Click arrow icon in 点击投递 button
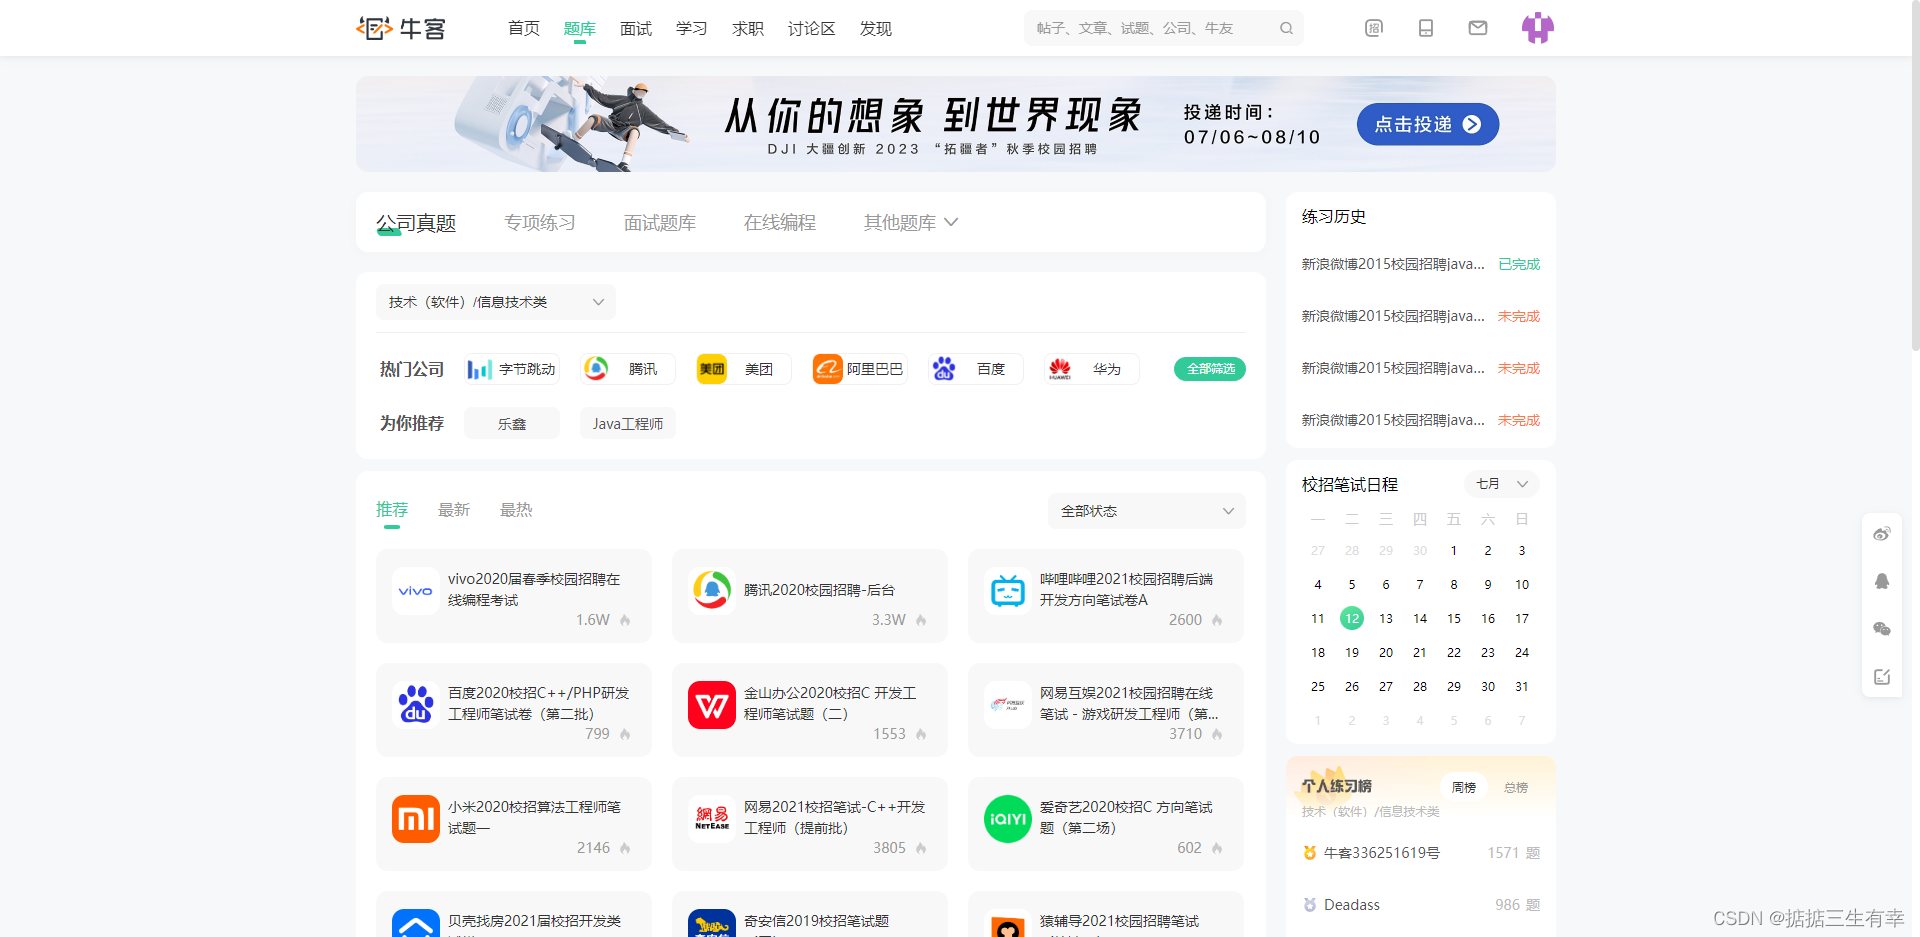1920x937 pixels. pyautogui.click(x=1472, y=124)
